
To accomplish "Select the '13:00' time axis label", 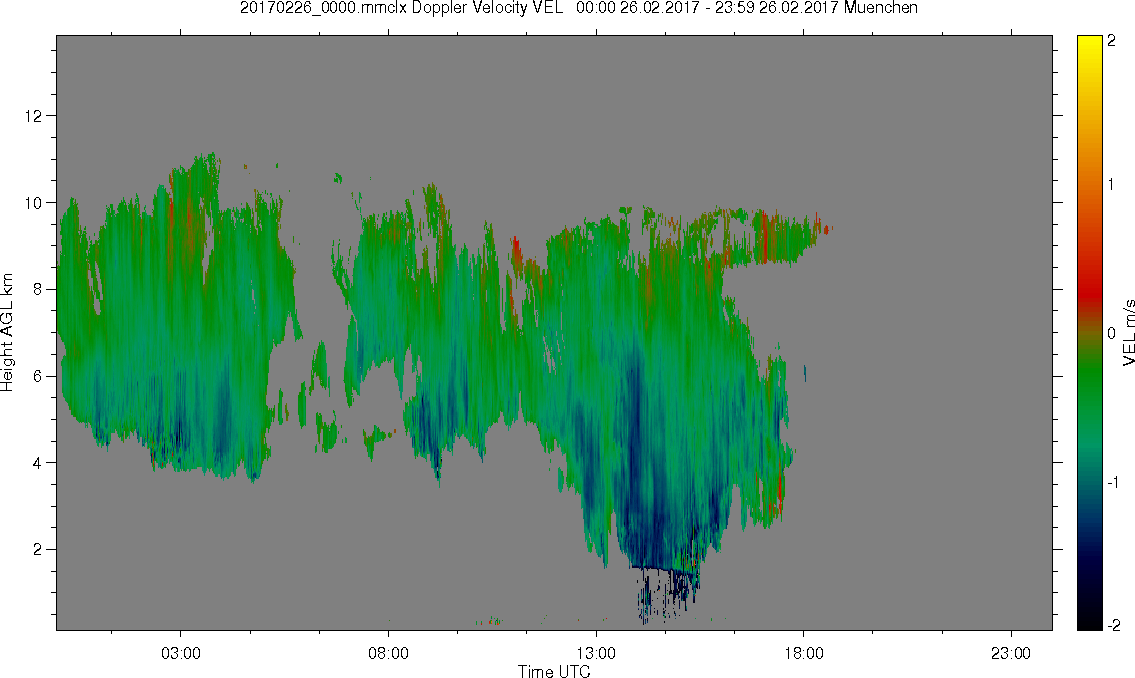I will (596, 654).
